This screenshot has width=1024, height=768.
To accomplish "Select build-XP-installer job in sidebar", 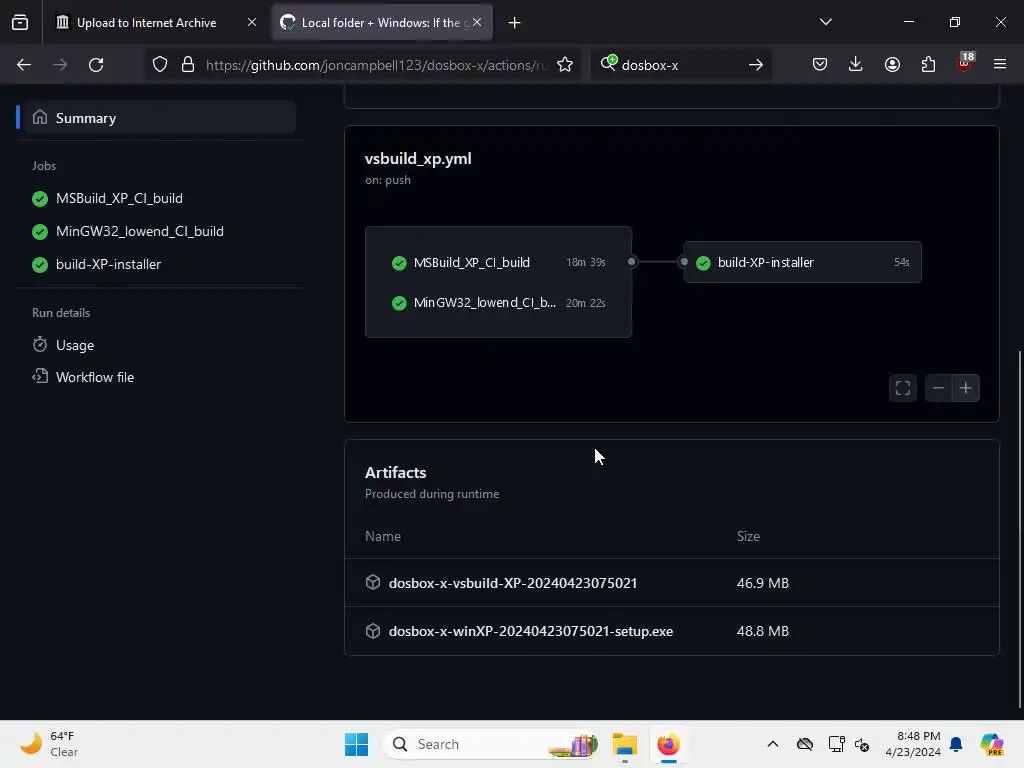I will point(108,264).
